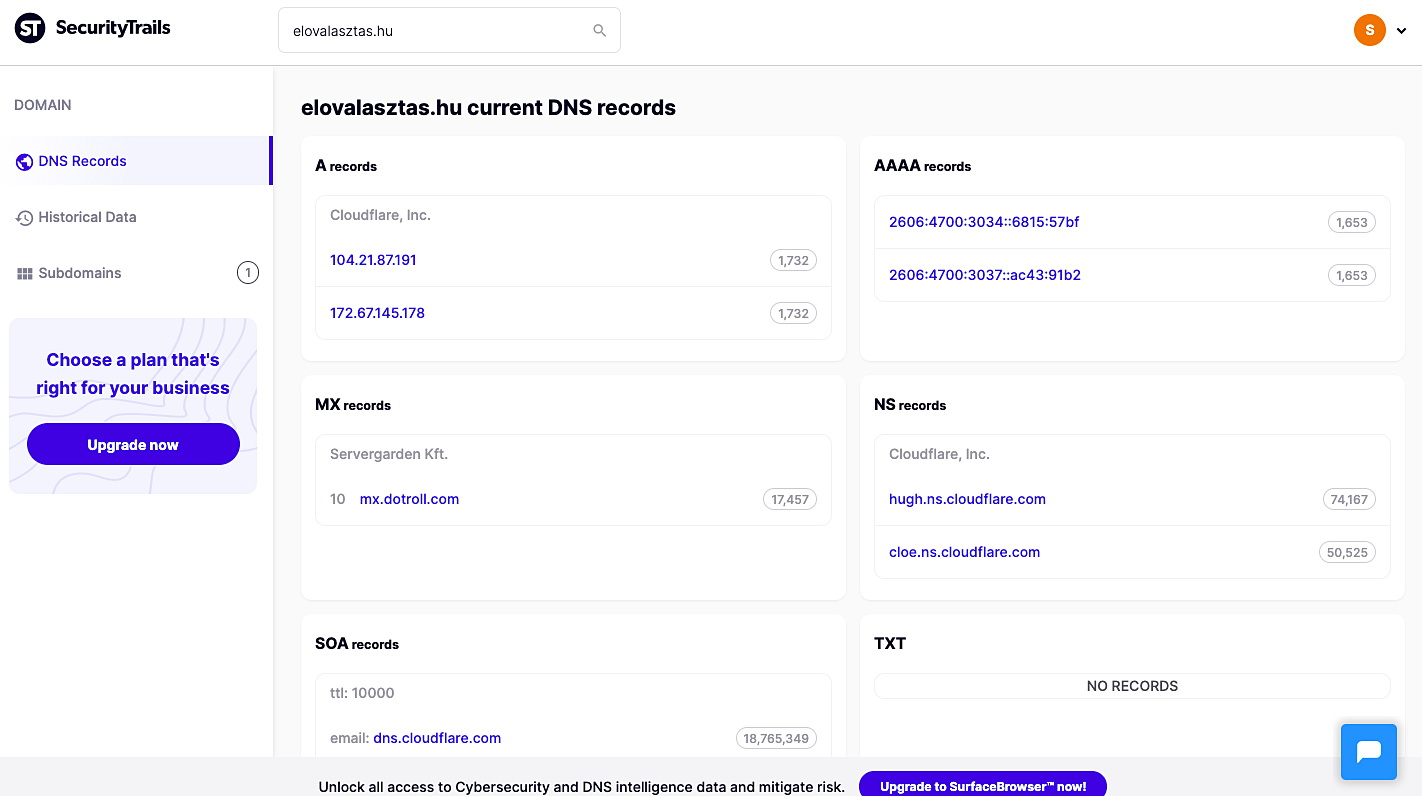Click the TXT heading
The width and height of the screenshot is (1422, 796).
[890, 644]
